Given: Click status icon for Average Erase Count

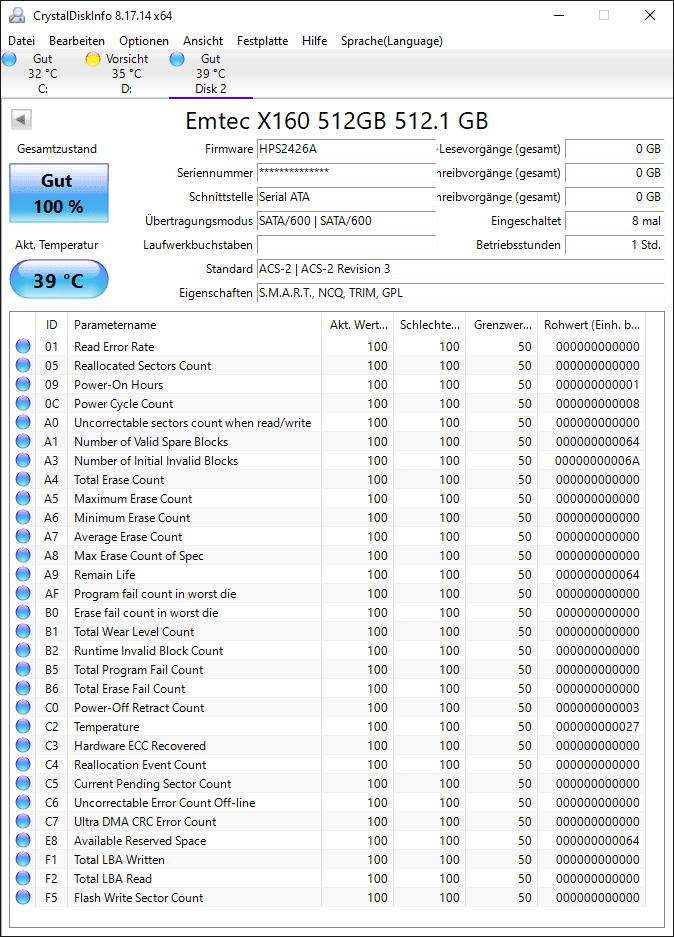Looking at the screenshot, I should click(23, 536).
